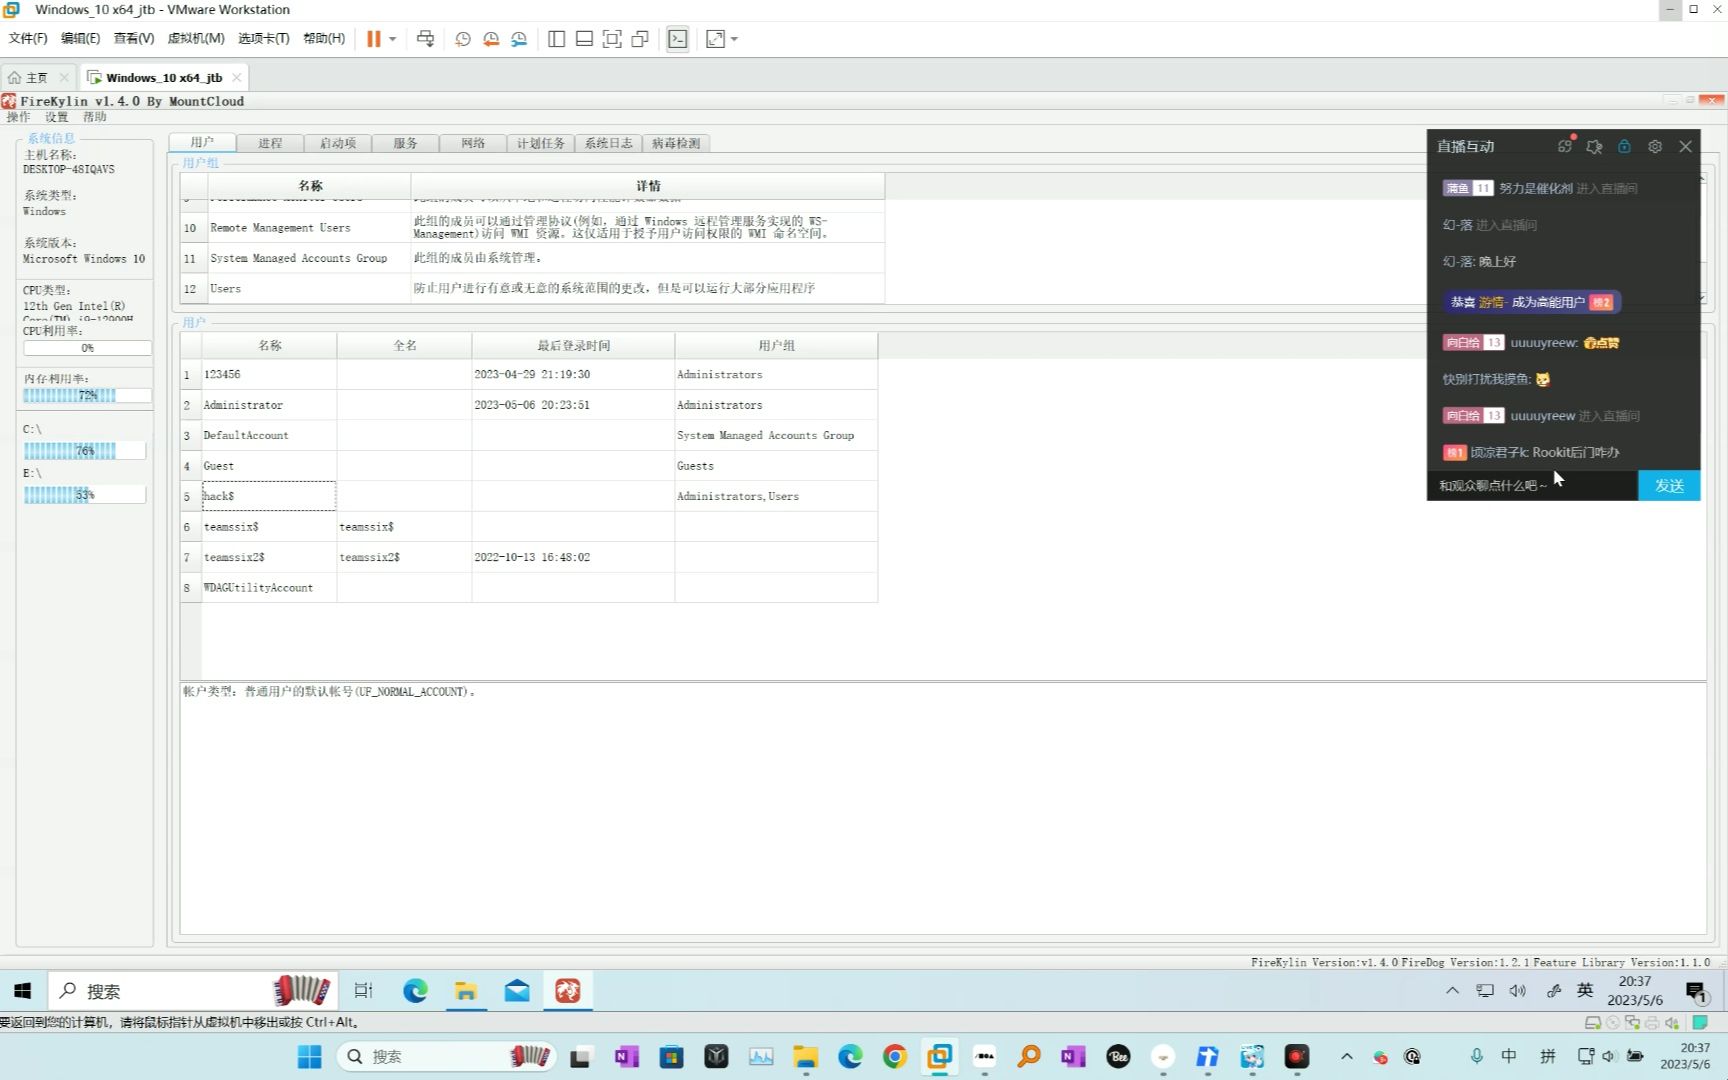Close the Windows_10 x64_jtb tab
The height and width of the screenshot is (1080, 1728).
pos(237,77)
